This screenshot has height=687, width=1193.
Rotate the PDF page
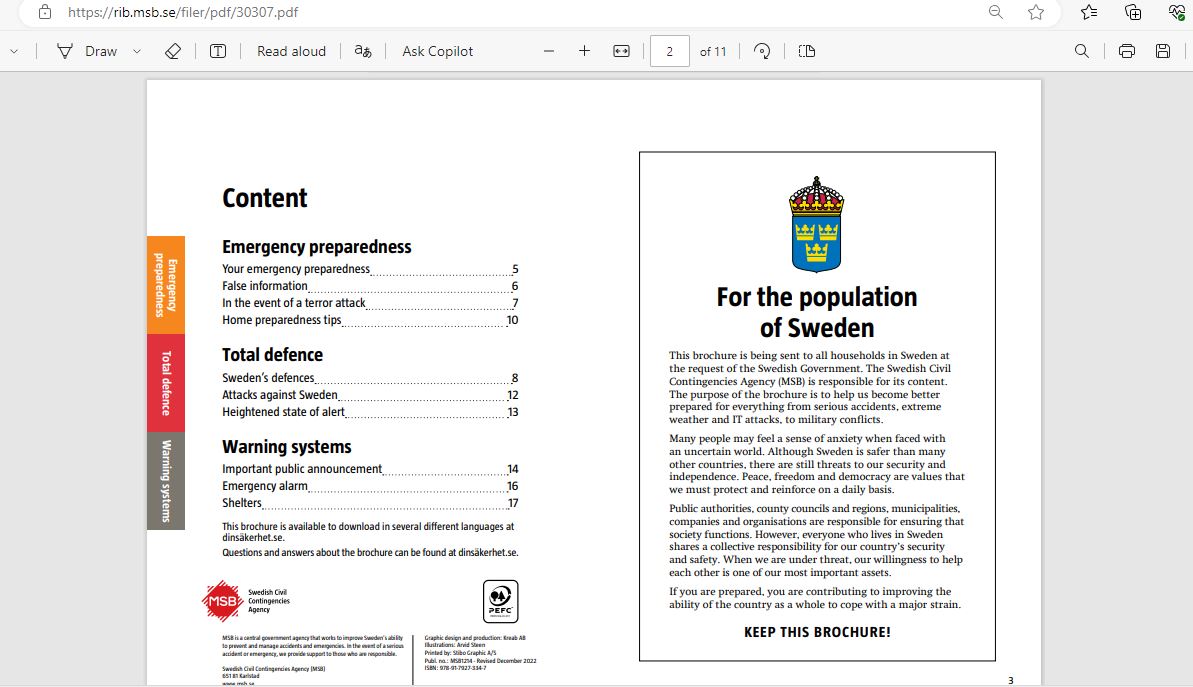tap(762, 51)
